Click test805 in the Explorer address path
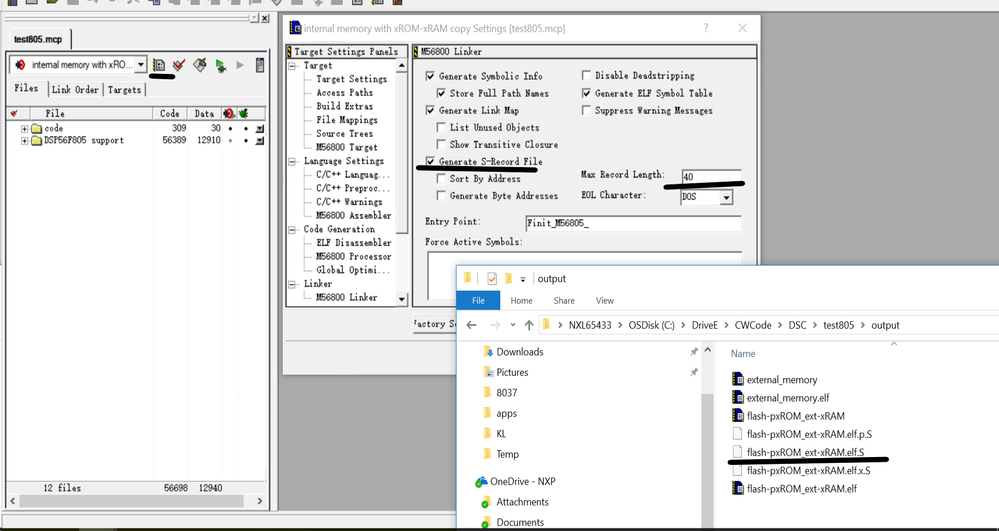This screenshot has height=531, width=999. [838, 325]
